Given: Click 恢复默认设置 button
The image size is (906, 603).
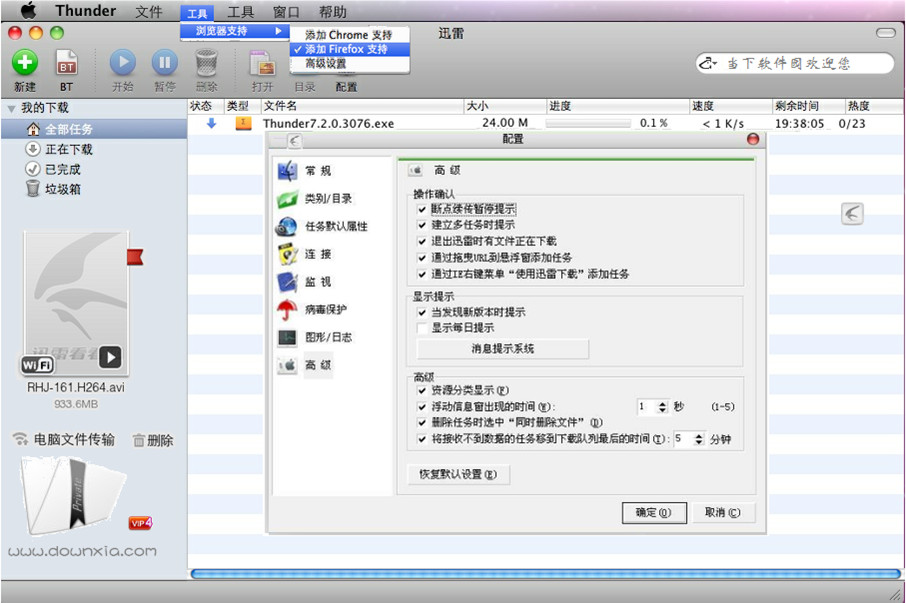Looking at the screenshot, I should pyautogui.click(x=458, y=474).
